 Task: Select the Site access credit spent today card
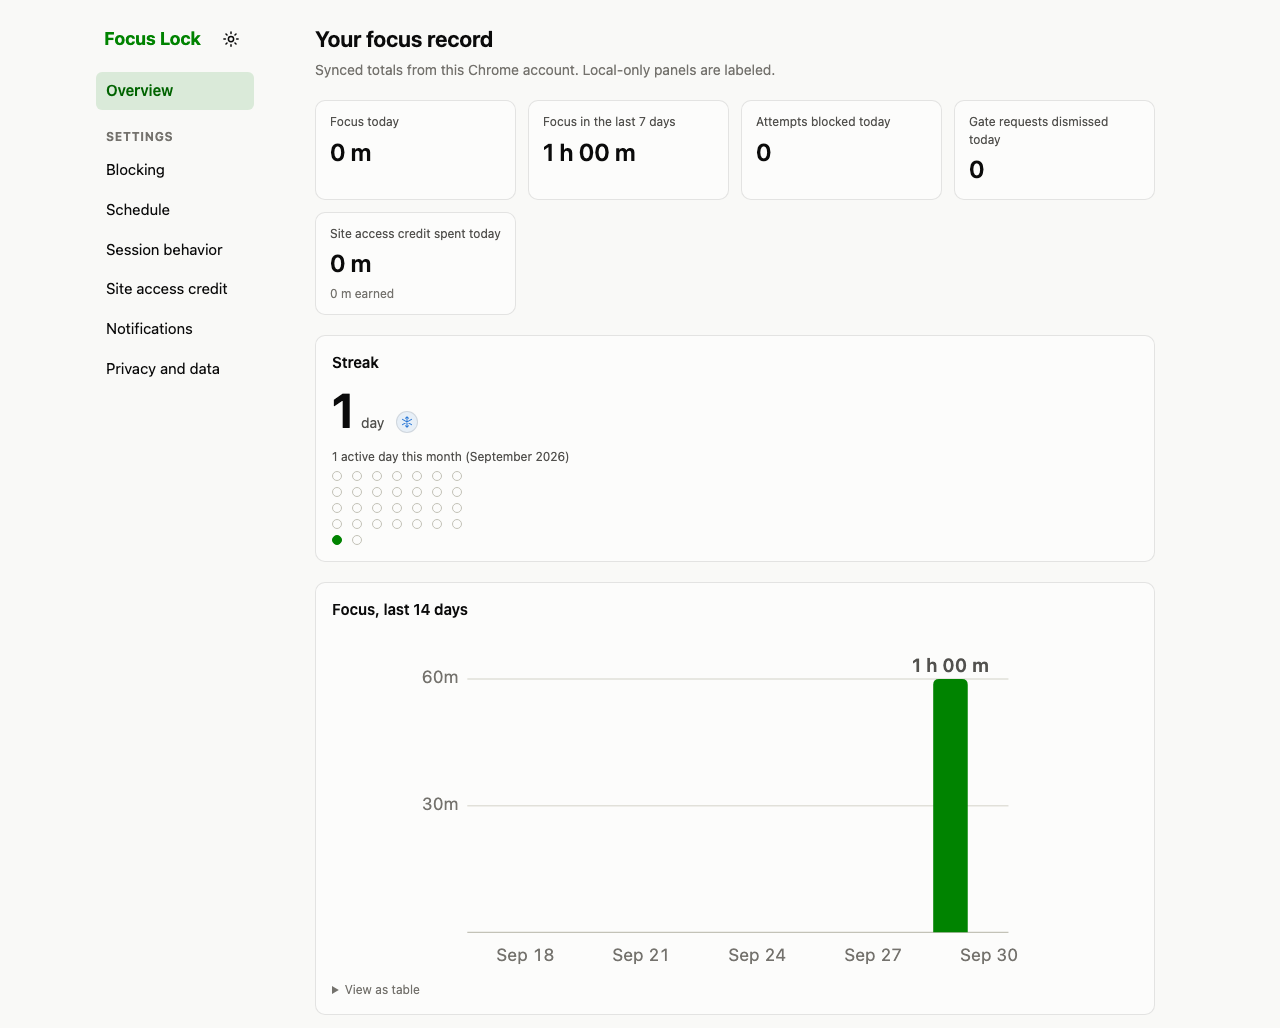click(415, 263)
